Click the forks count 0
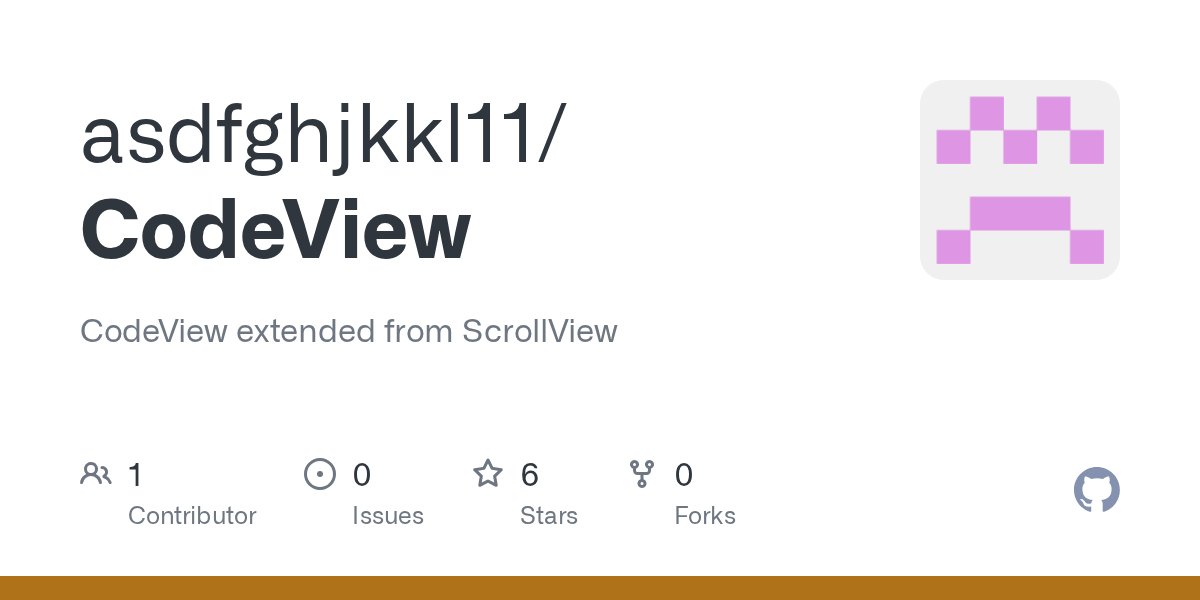 (x=684, y=474)
